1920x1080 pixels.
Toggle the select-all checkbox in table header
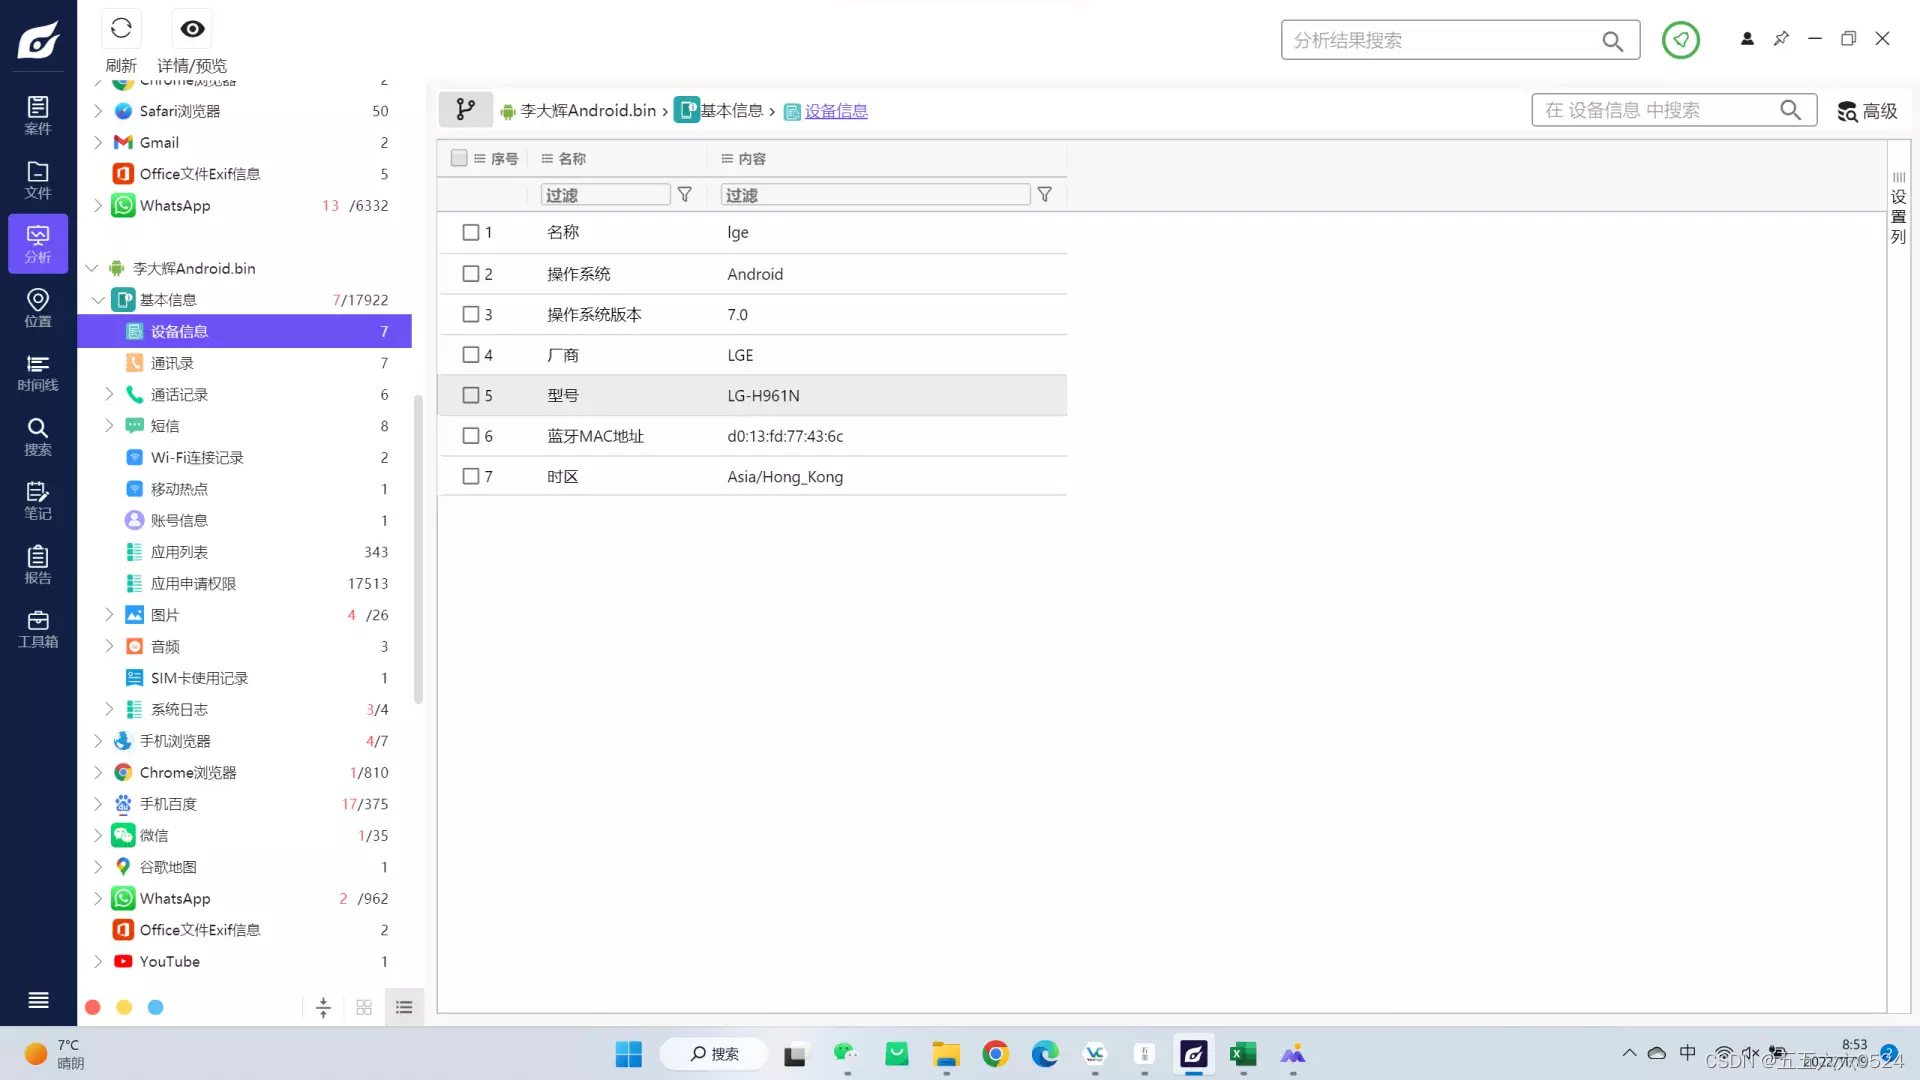(459, 158)
